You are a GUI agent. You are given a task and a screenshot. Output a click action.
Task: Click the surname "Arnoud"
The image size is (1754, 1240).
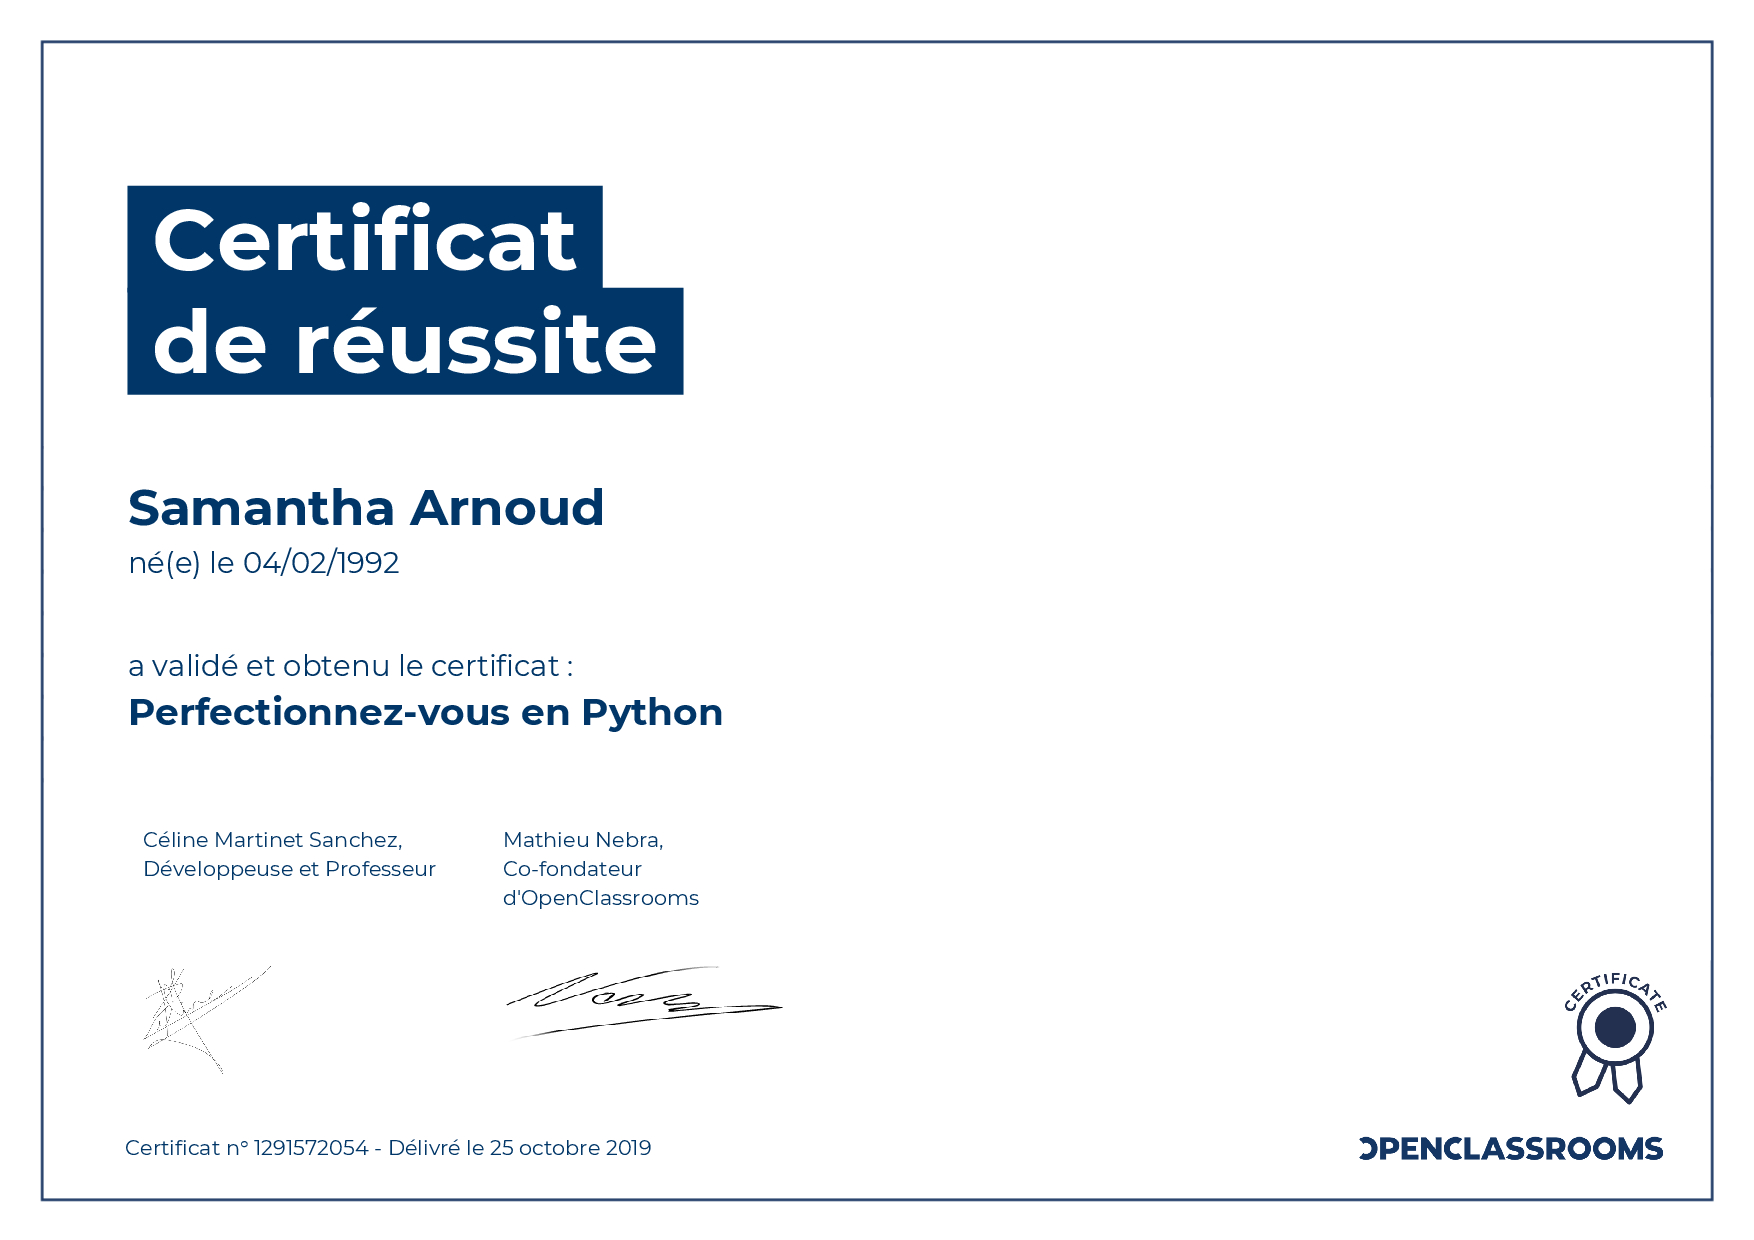(x=507, y=508)
